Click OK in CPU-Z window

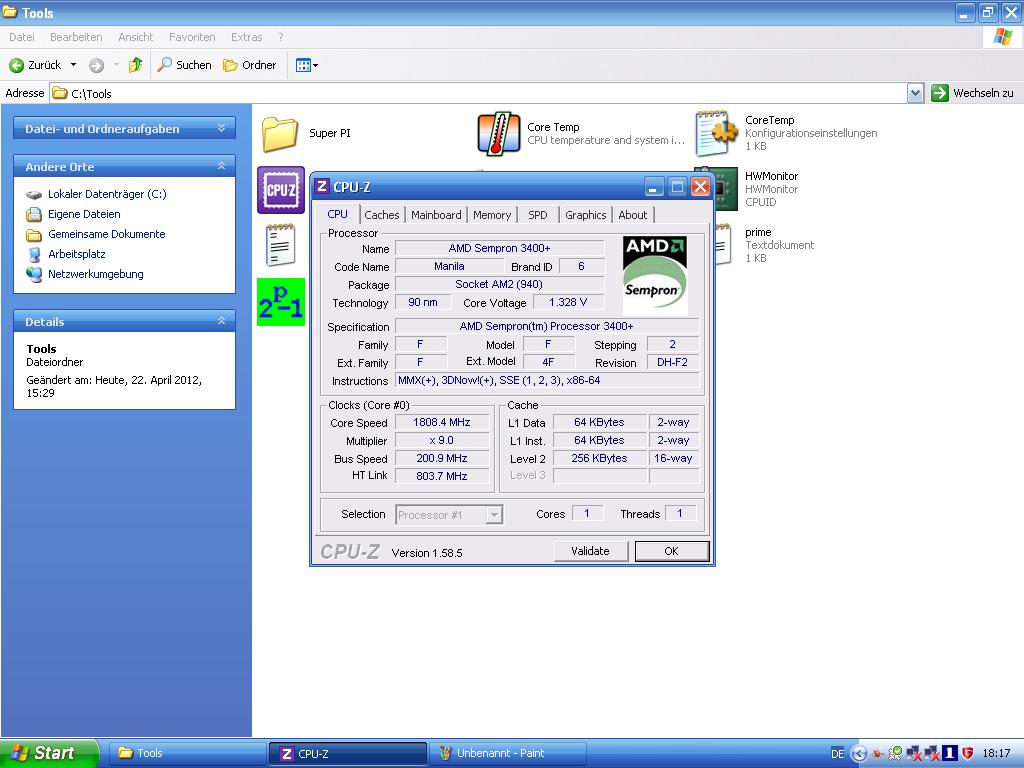pos(671,551)
